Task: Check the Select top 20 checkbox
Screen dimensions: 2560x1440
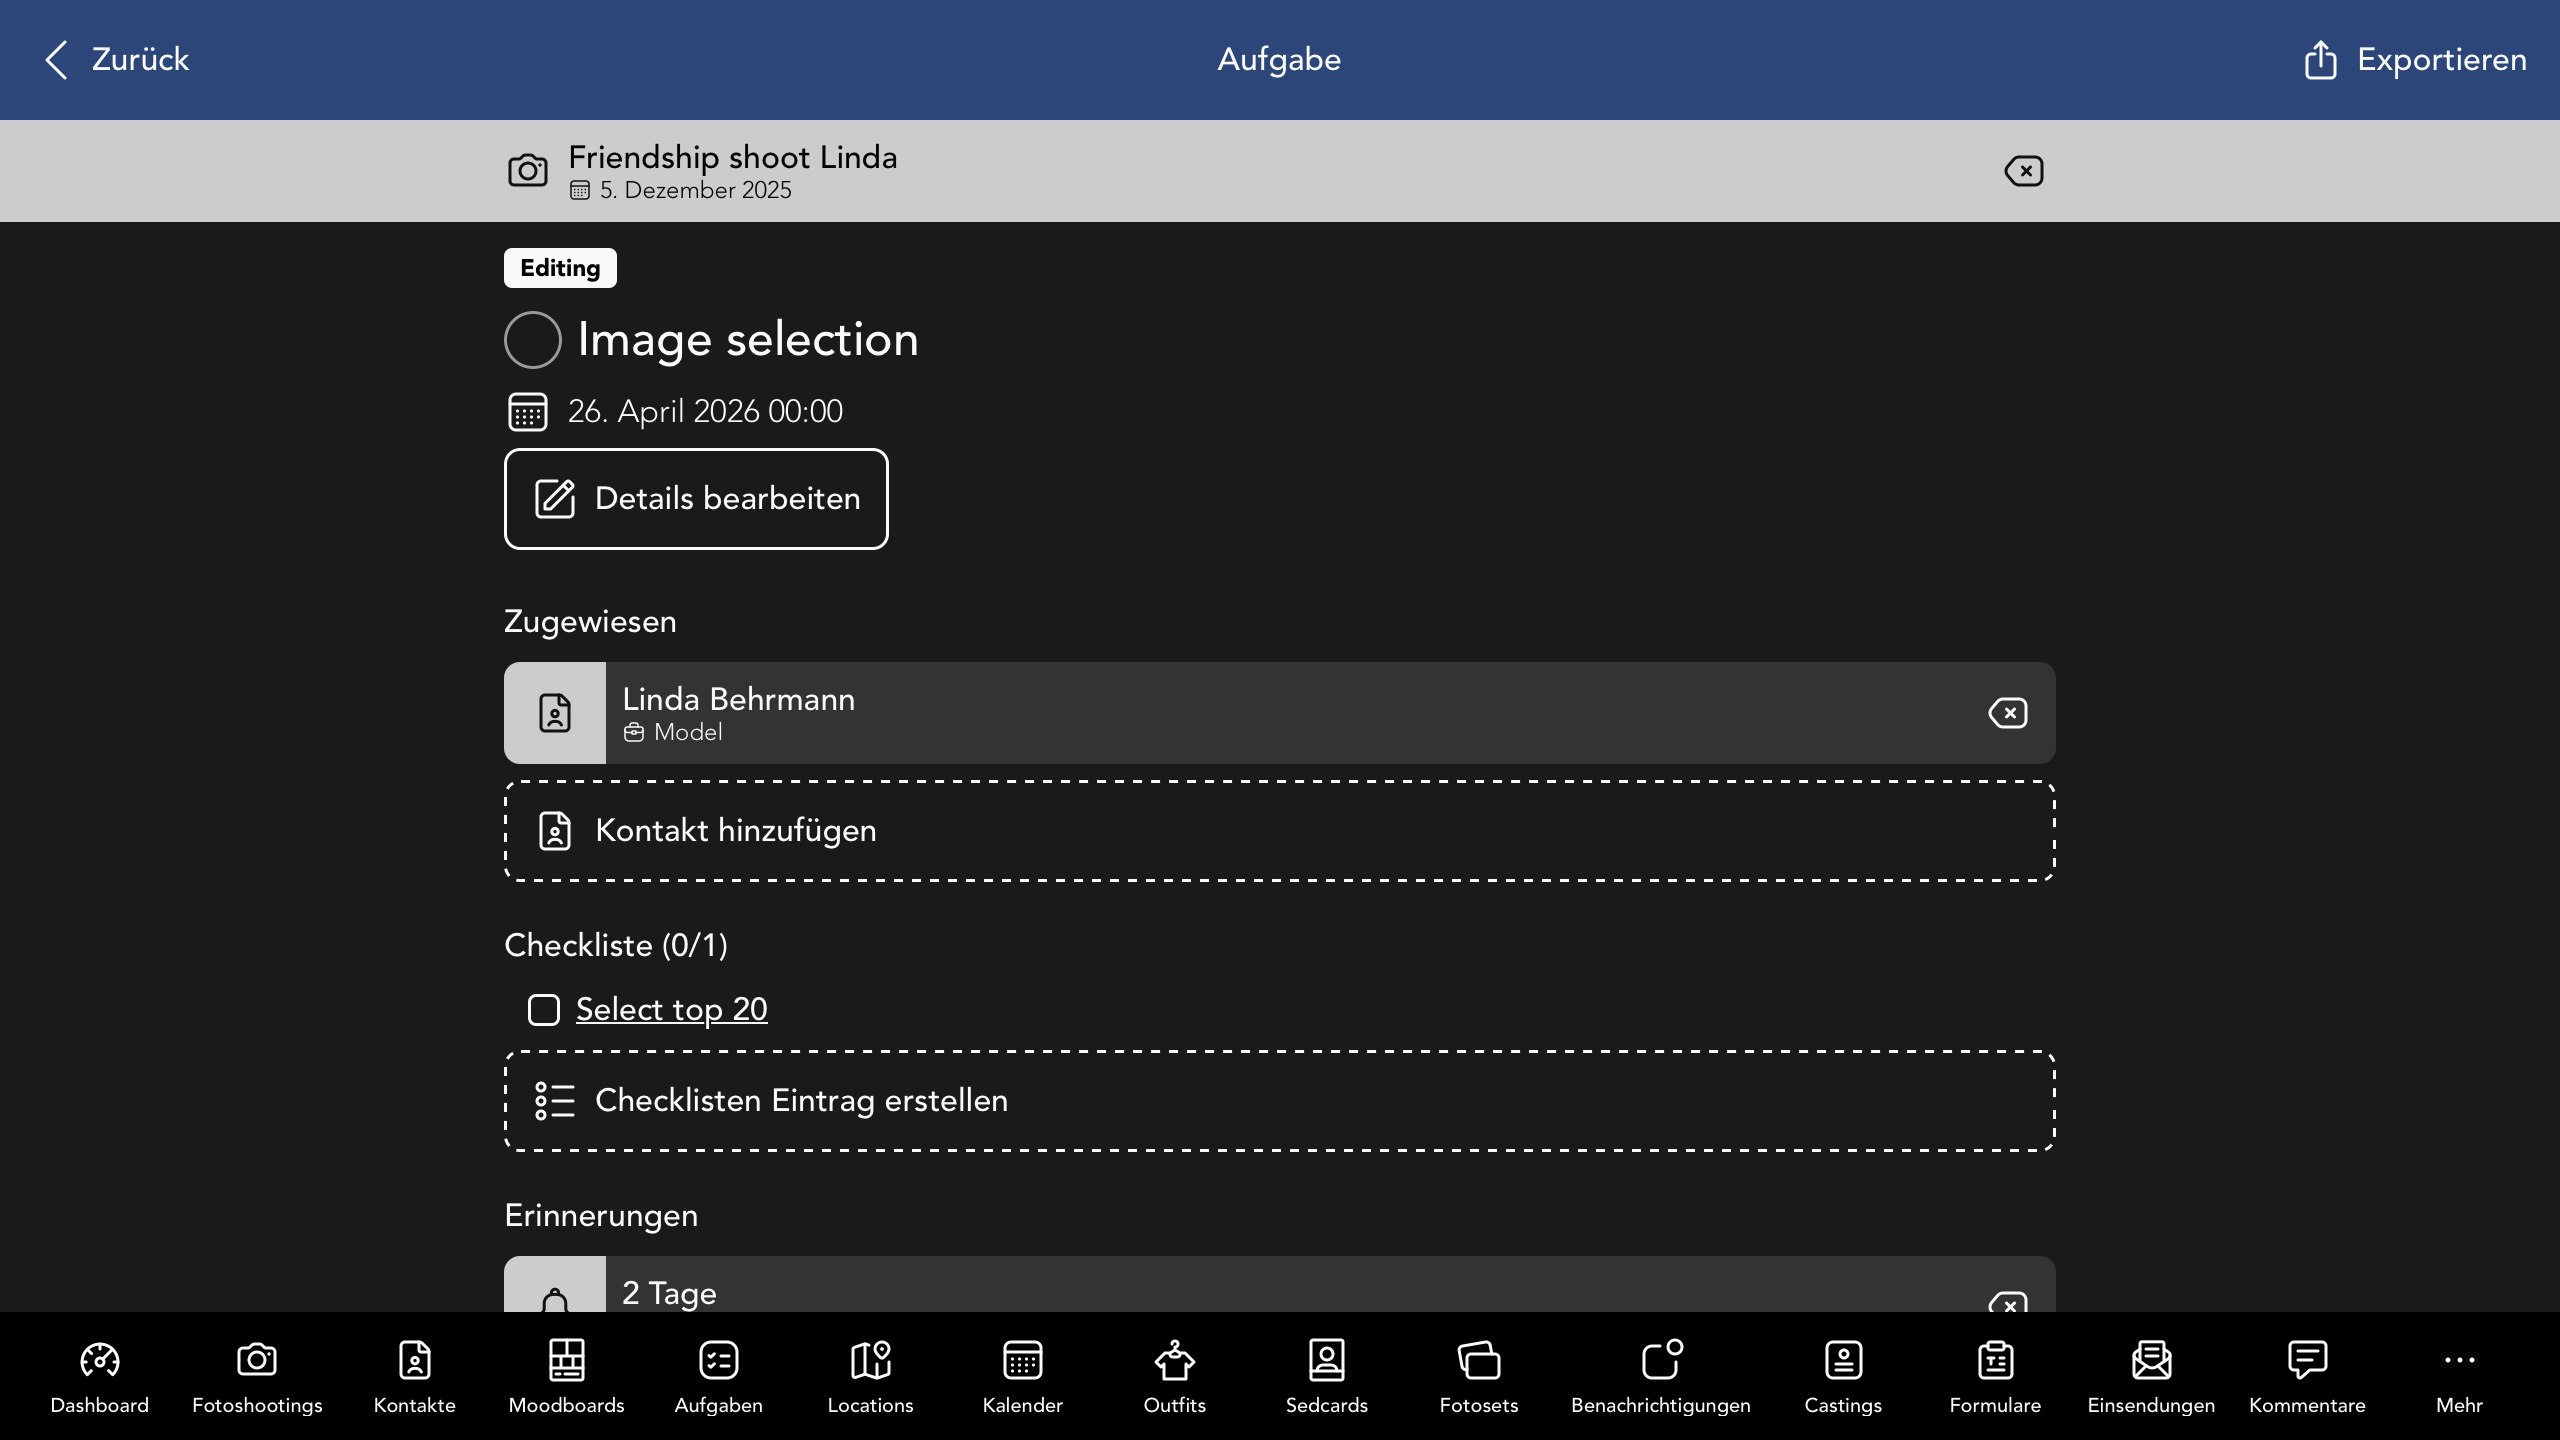Action: 544,1010
